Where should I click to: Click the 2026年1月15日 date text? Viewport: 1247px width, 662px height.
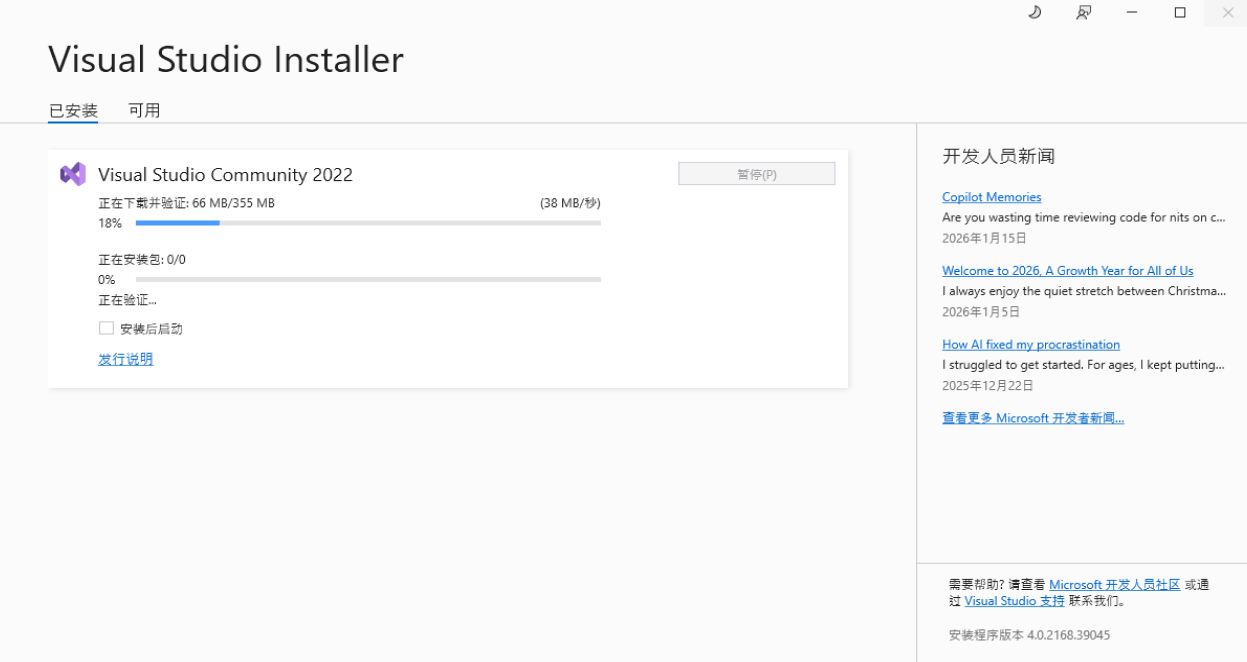pos(984,238)
